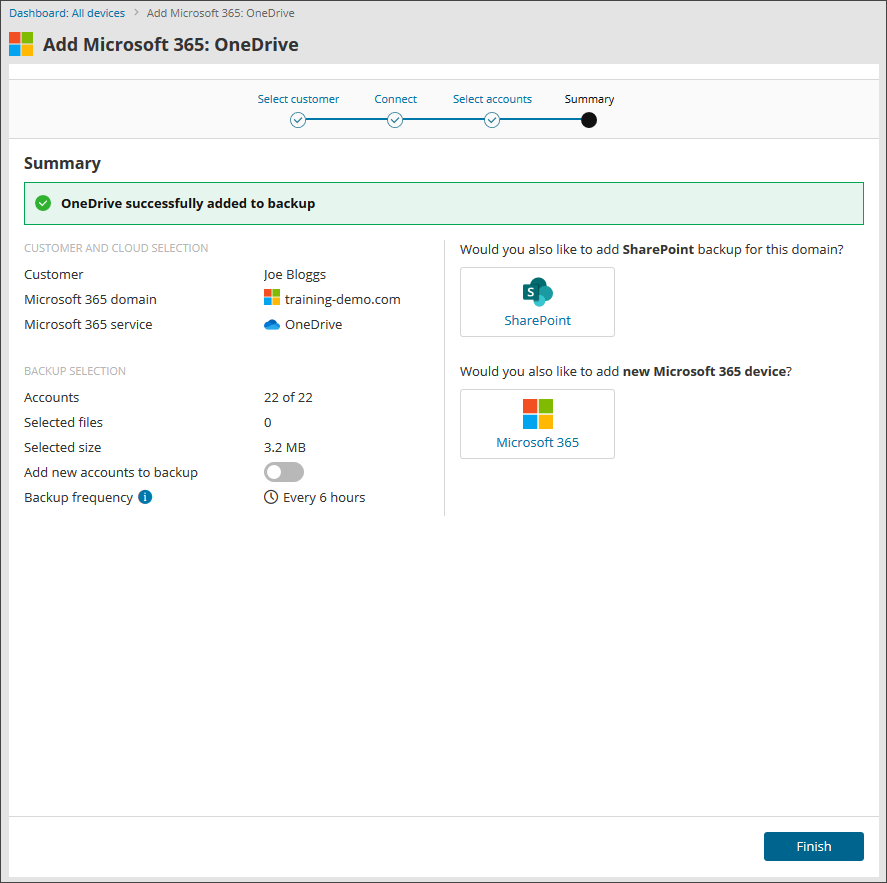This screenshot has height=883, width=887.
Task: Click the OneDrive cloud icon
Action: tap(272, 325)
